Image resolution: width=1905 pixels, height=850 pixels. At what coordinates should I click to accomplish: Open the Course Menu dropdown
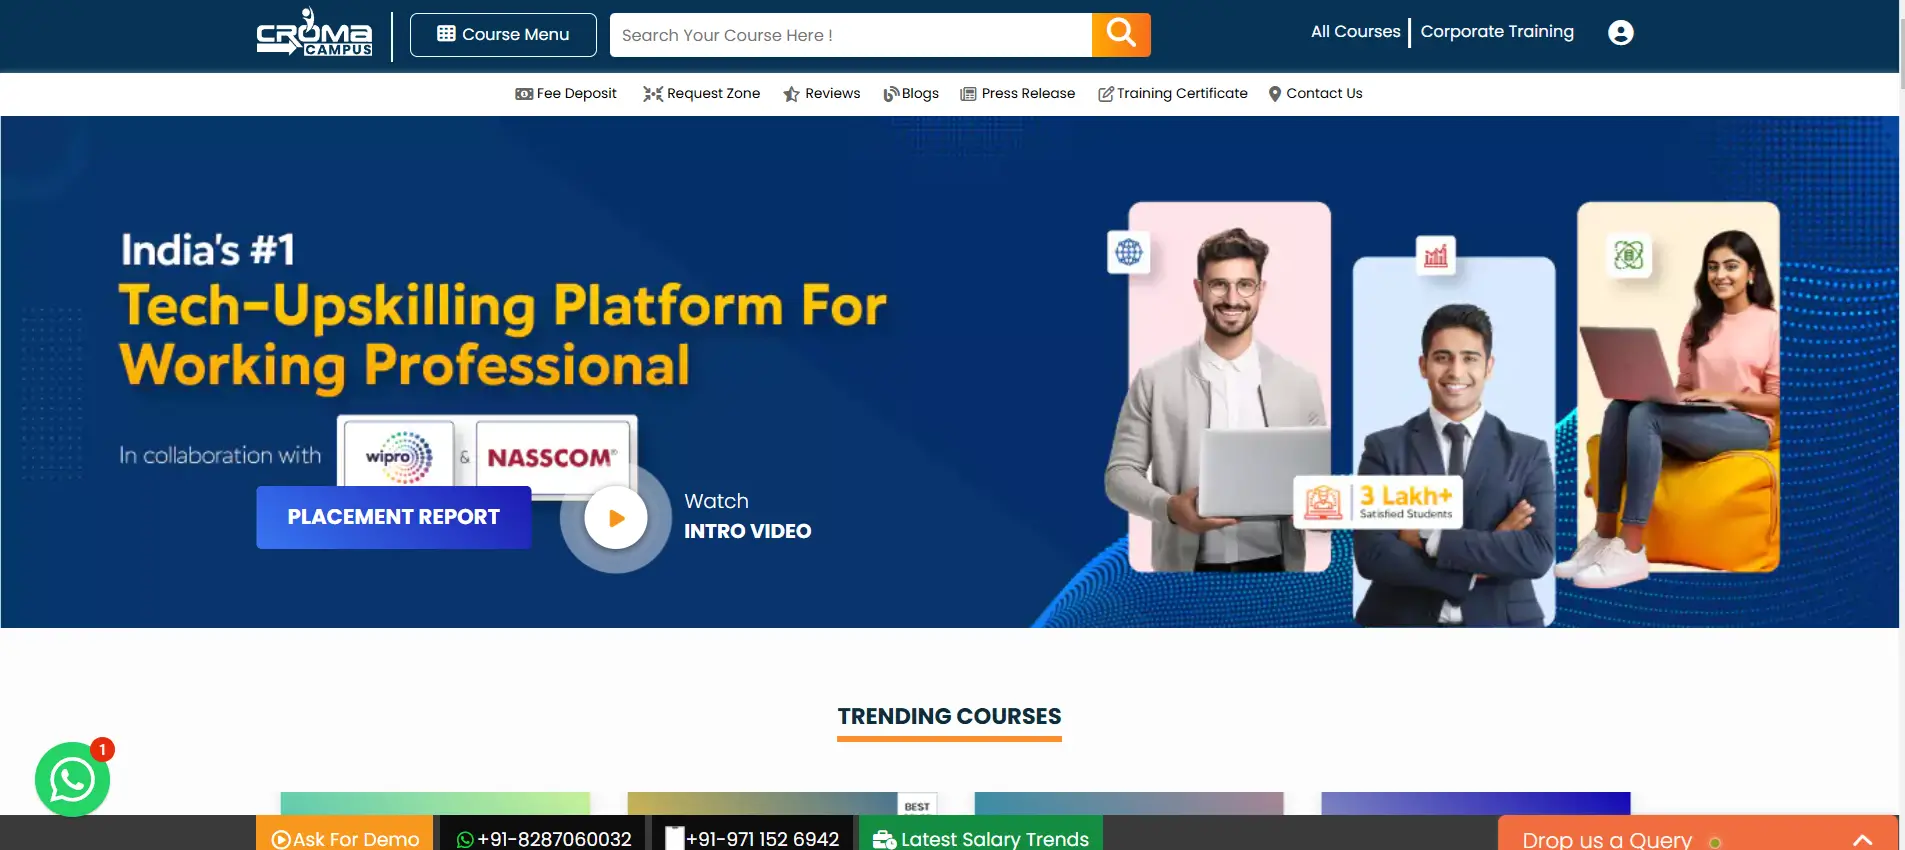click(503, 35)
